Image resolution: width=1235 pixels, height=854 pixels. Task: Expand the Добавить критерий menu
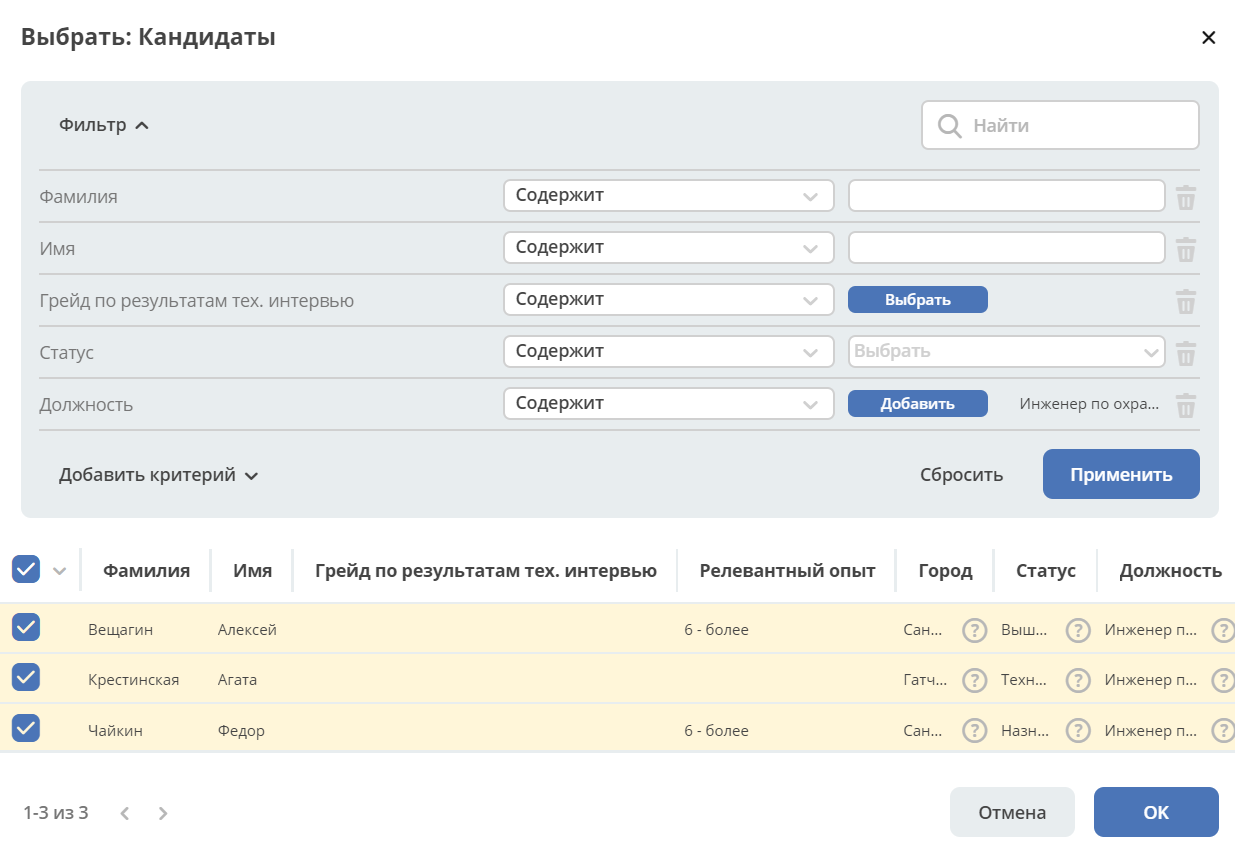(159, 475)
